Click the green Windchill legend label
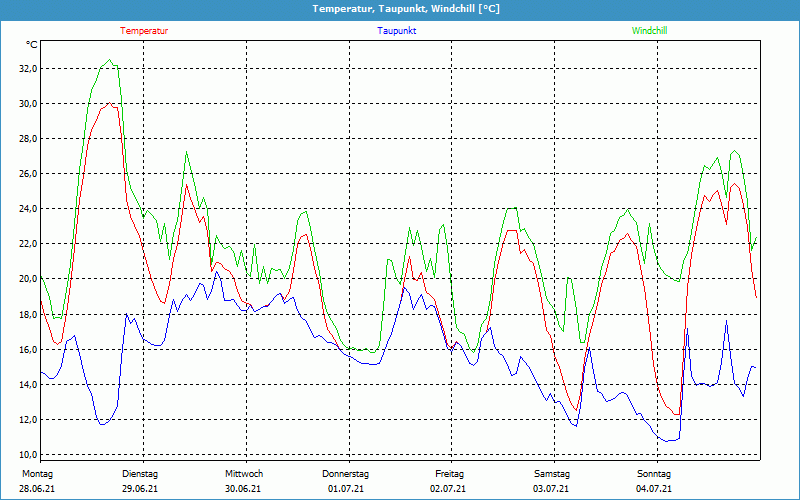Screen dimensions: 800x500 pyautogui.click(x=649, y=31)
